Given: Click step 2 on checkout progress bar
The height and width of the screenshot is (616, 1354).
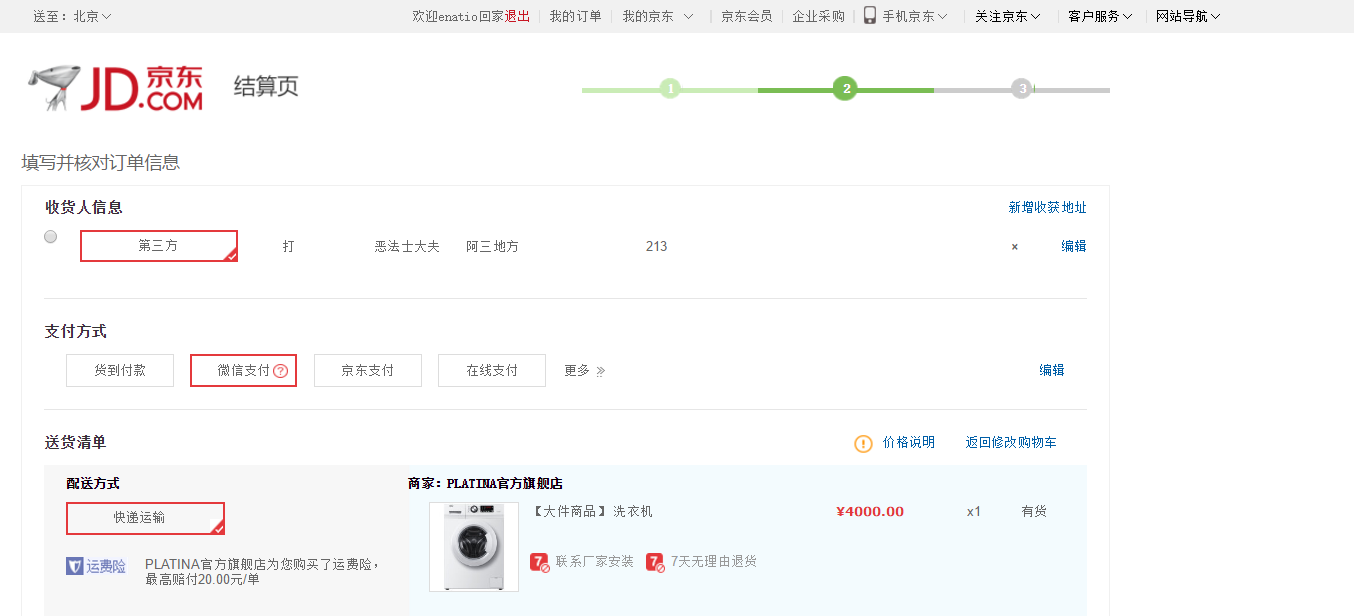Looking at the screenshot, I should click(x=845, y=89).
